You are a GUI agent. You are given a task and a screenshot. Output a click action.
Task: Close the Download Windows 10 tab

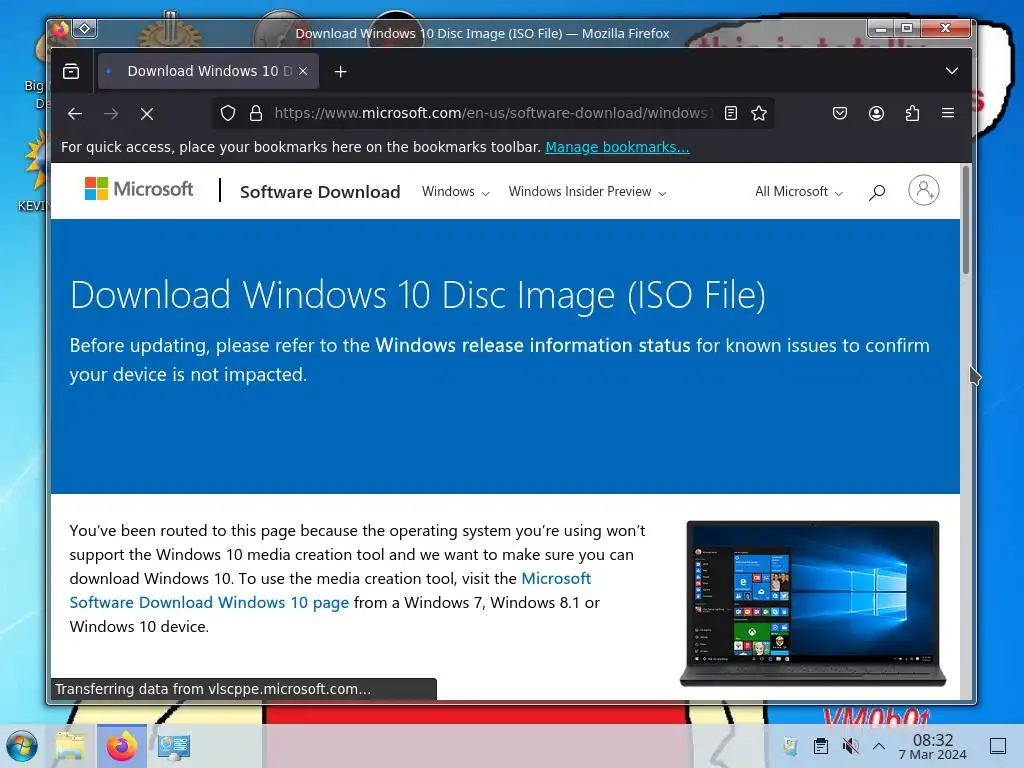point(303,71)
